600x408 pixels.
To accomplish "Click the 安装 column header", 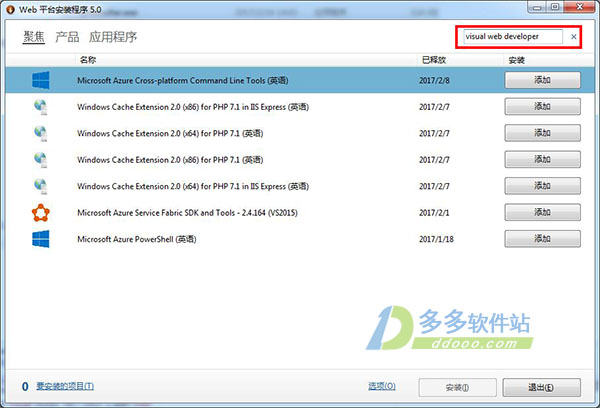I will click(517, 60).
